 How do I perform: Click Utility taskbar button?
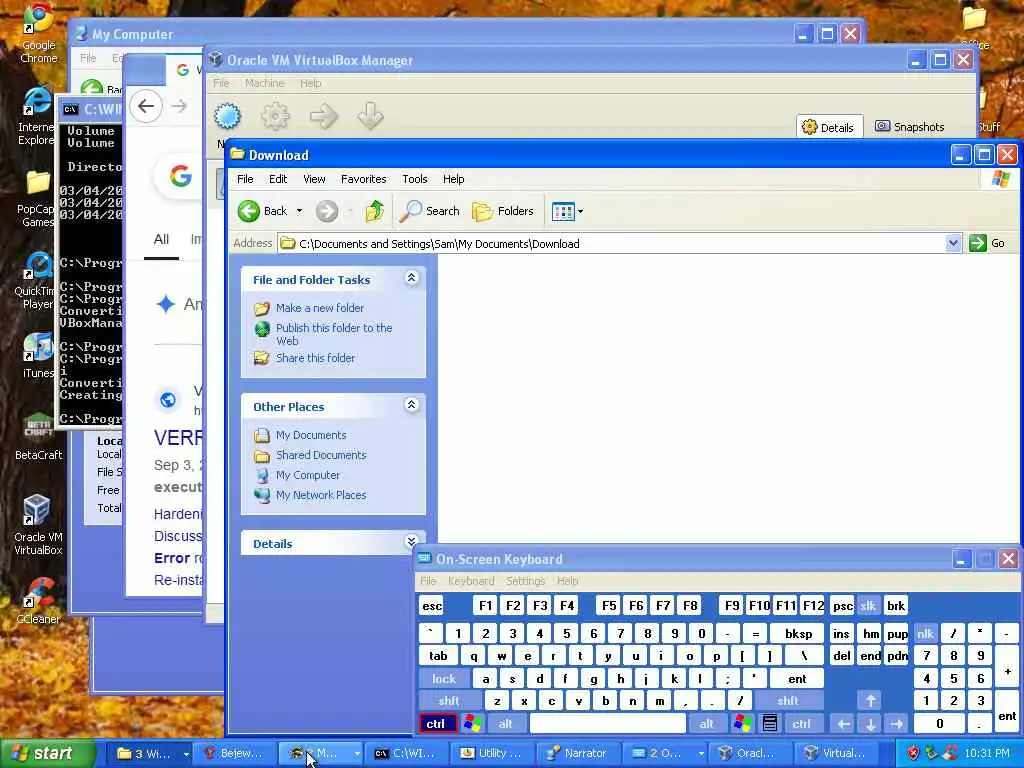pos(494,753)
